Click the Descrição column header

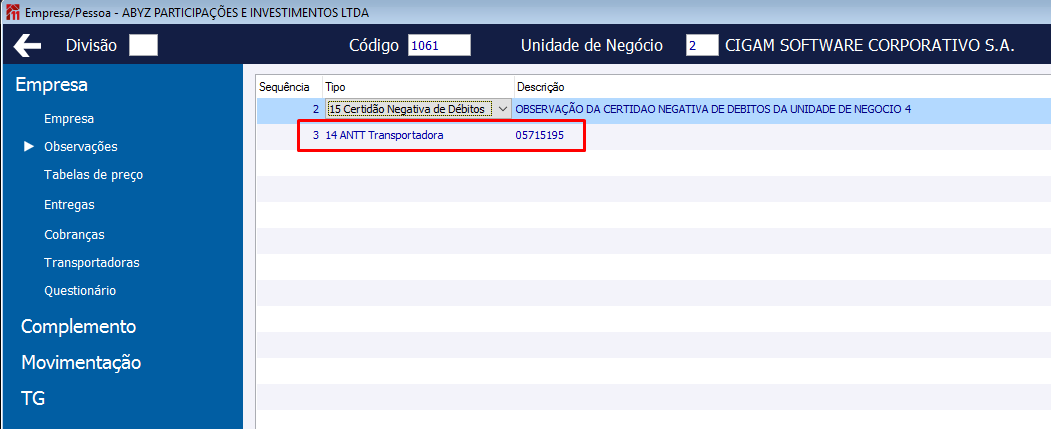(x=541, y=87)
